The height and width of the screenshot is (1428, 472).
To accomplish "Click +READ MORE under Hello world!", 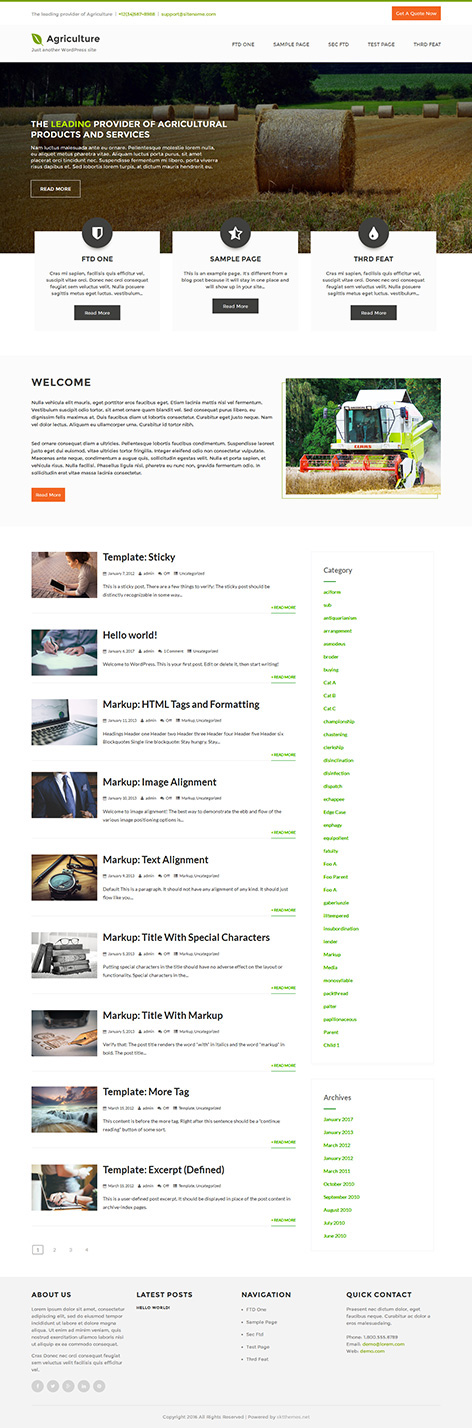I will point(283,677).
